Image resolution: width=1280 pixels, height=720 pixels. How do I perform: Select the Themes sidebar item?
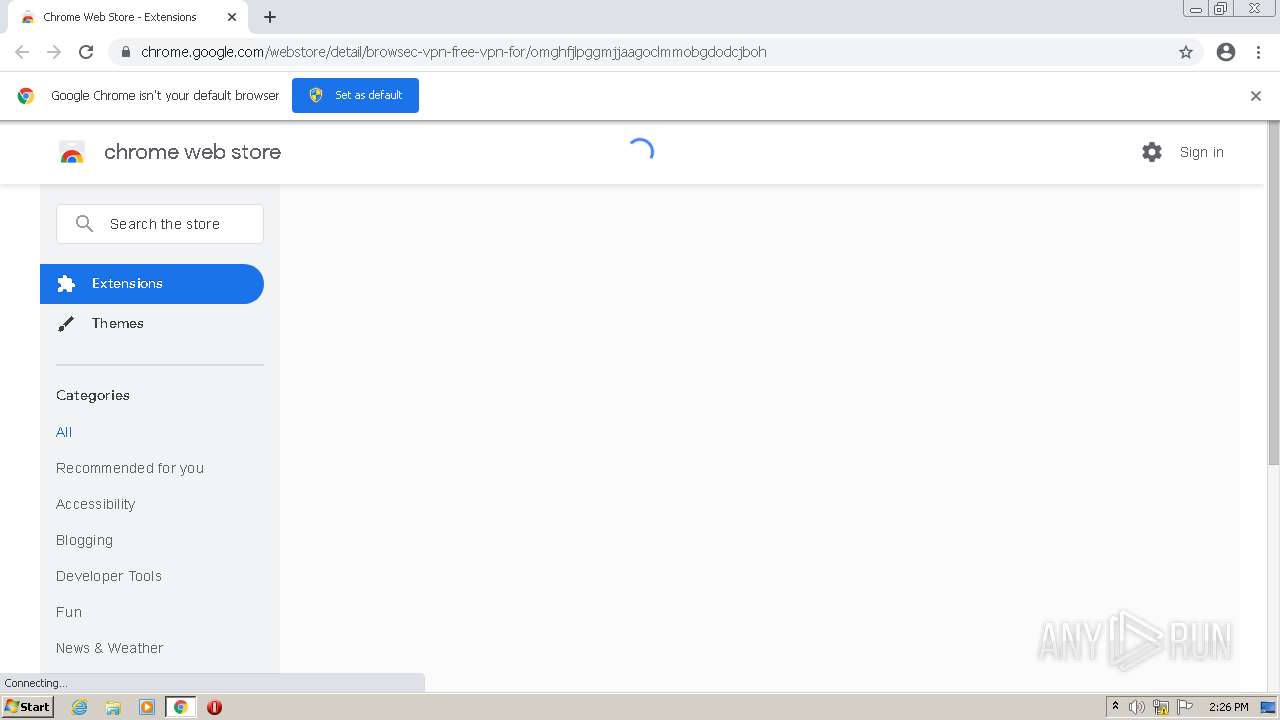tap(152, 323)
